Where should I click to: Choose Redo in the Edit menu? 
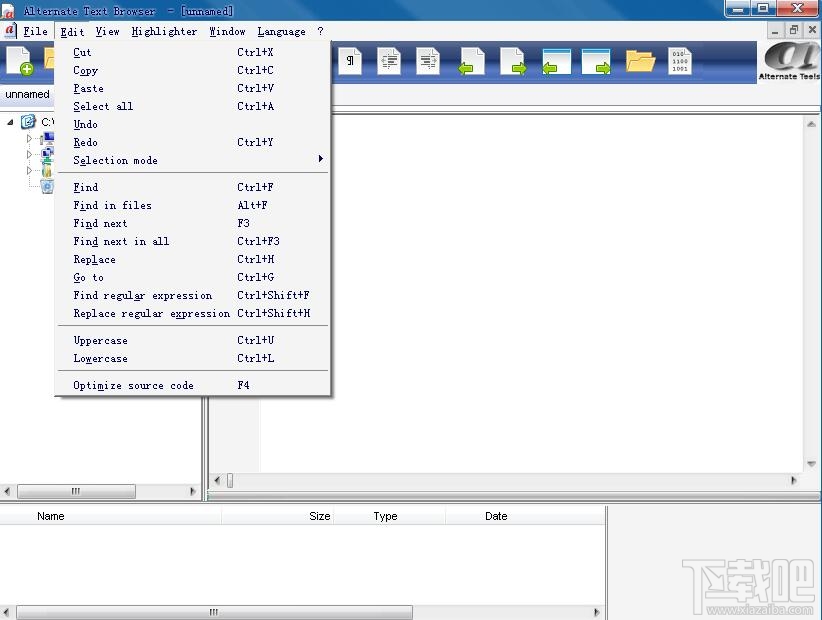pos(193,142)
